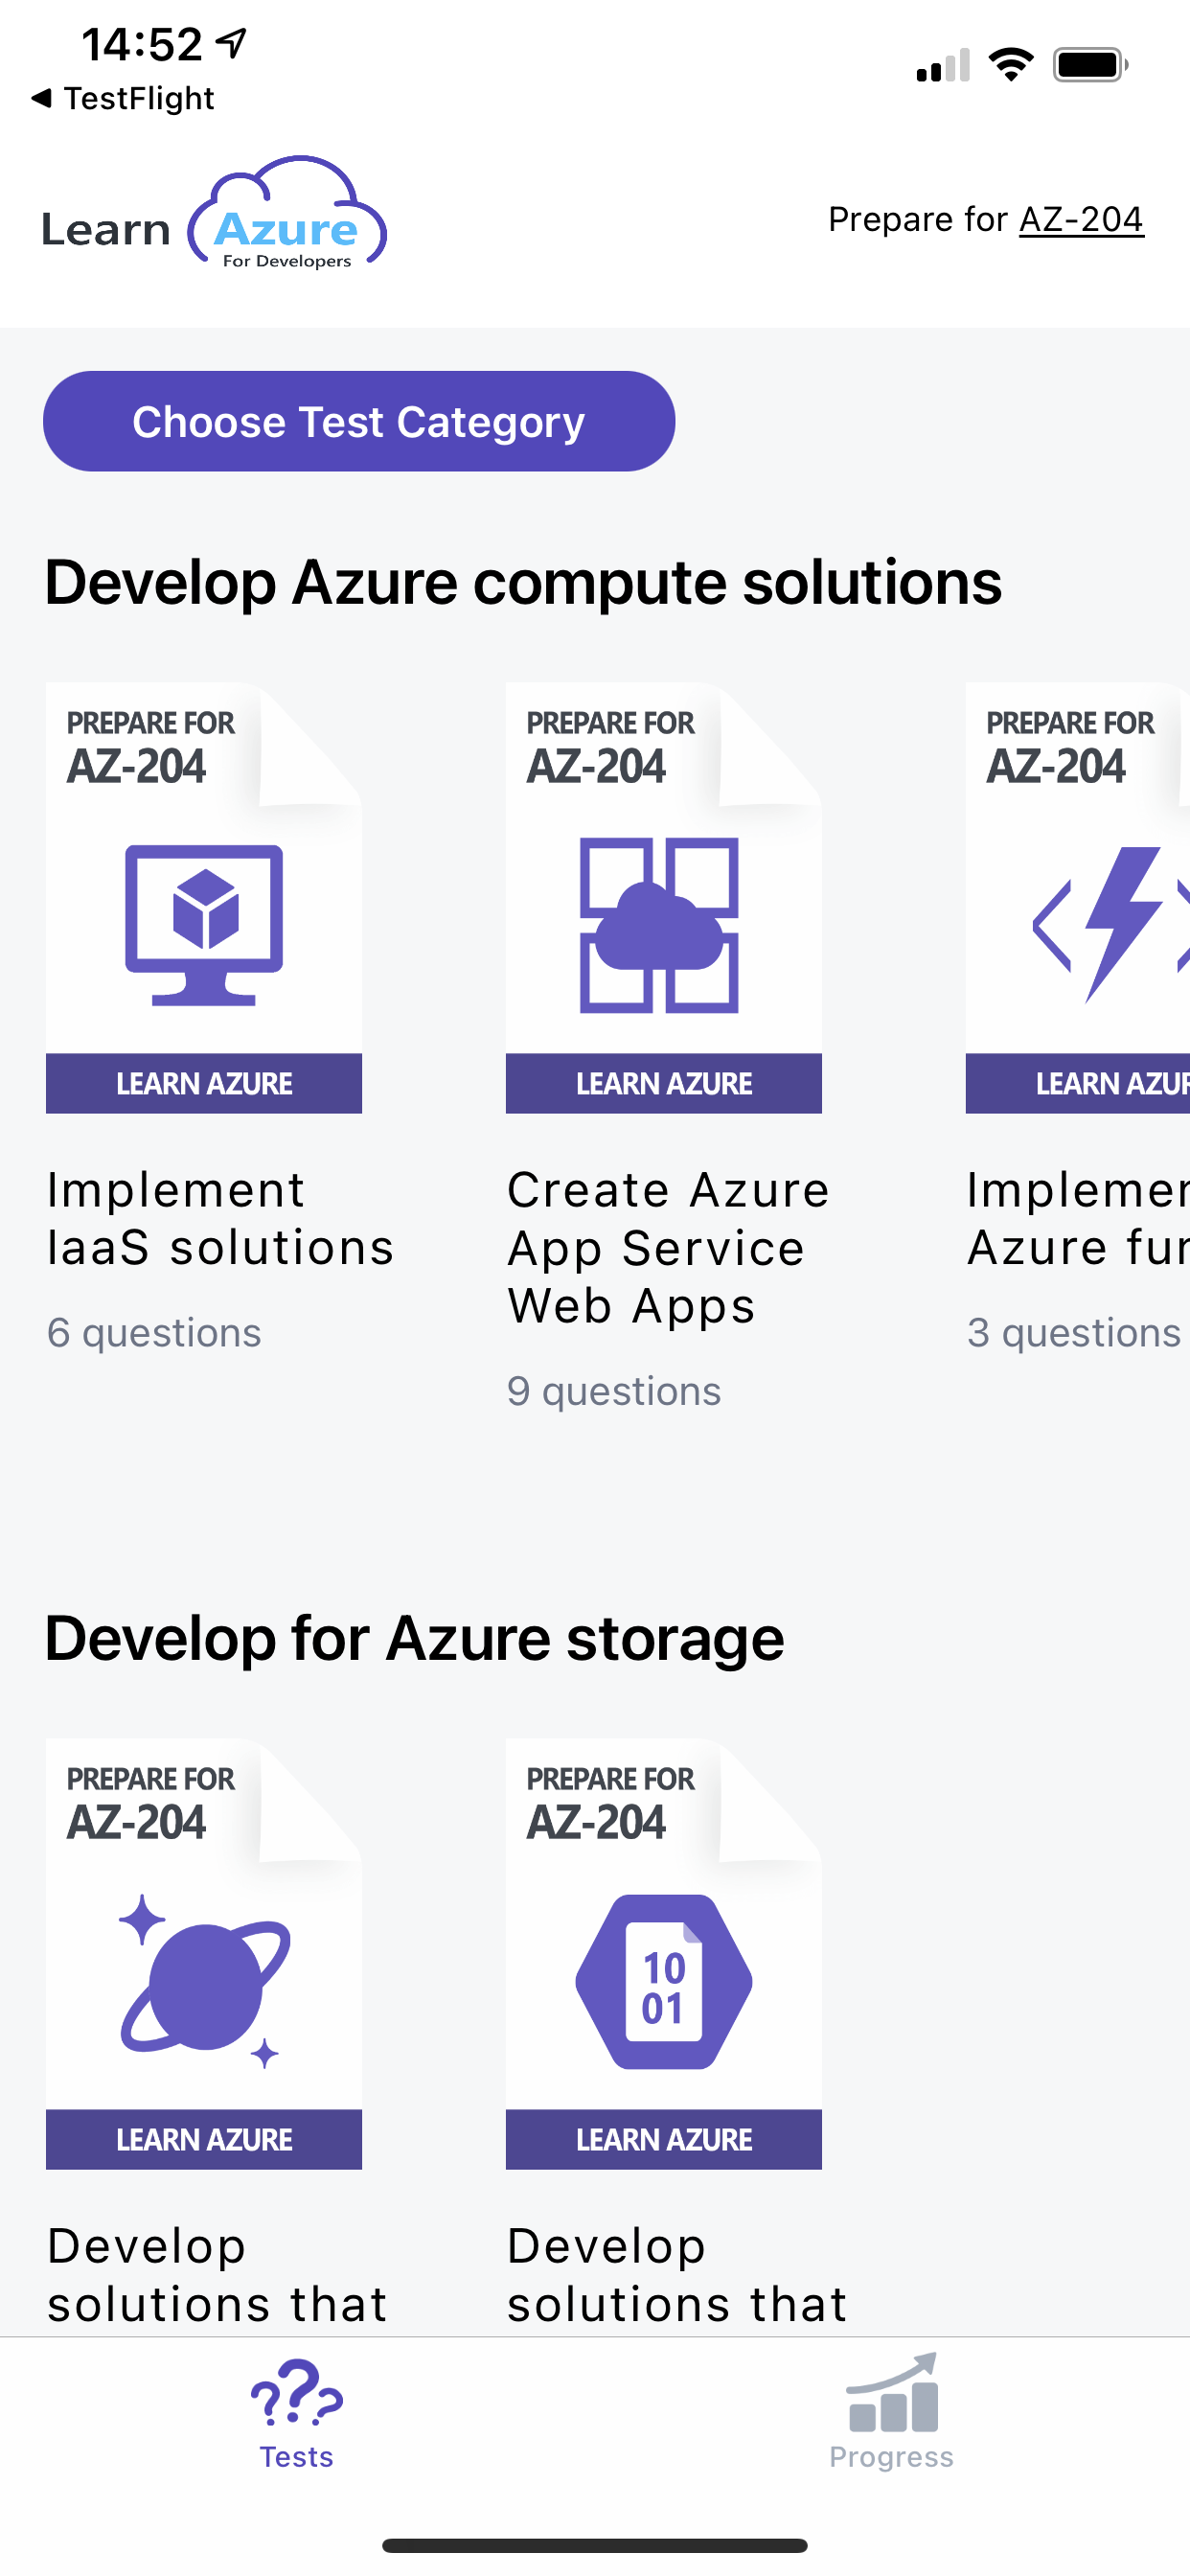The height and width of the screenshot is (2576, 1190).
Task: Switch to the Progress tab label
Action: [892, 2457]
